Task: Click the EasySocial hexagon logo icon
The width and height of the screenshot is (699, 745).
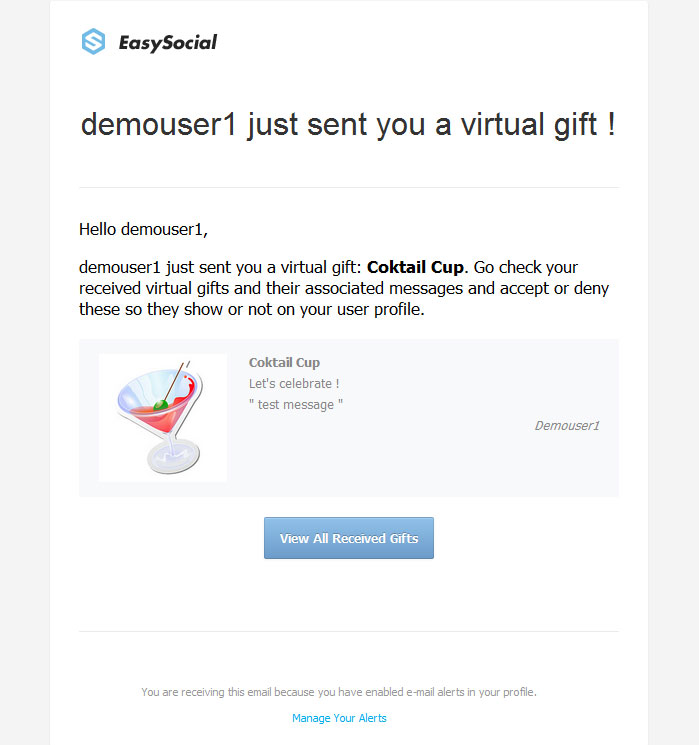Action: pos(93,41)
